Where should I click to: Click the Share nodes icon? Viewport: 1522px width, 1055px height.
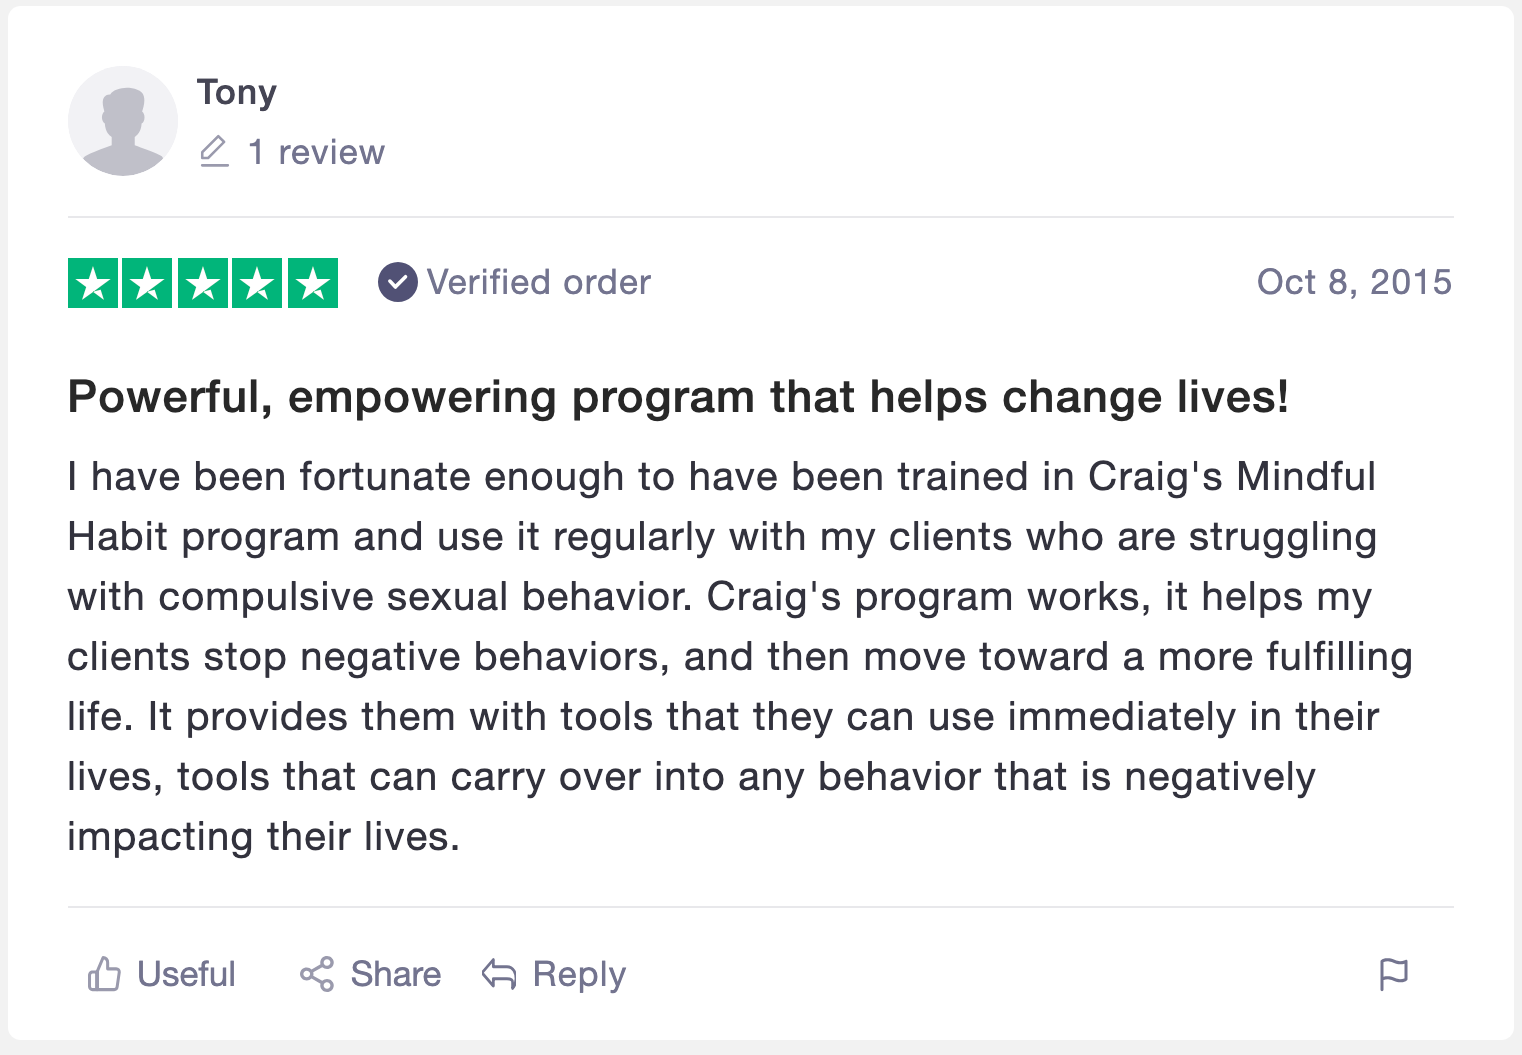(x=317, y=974)
